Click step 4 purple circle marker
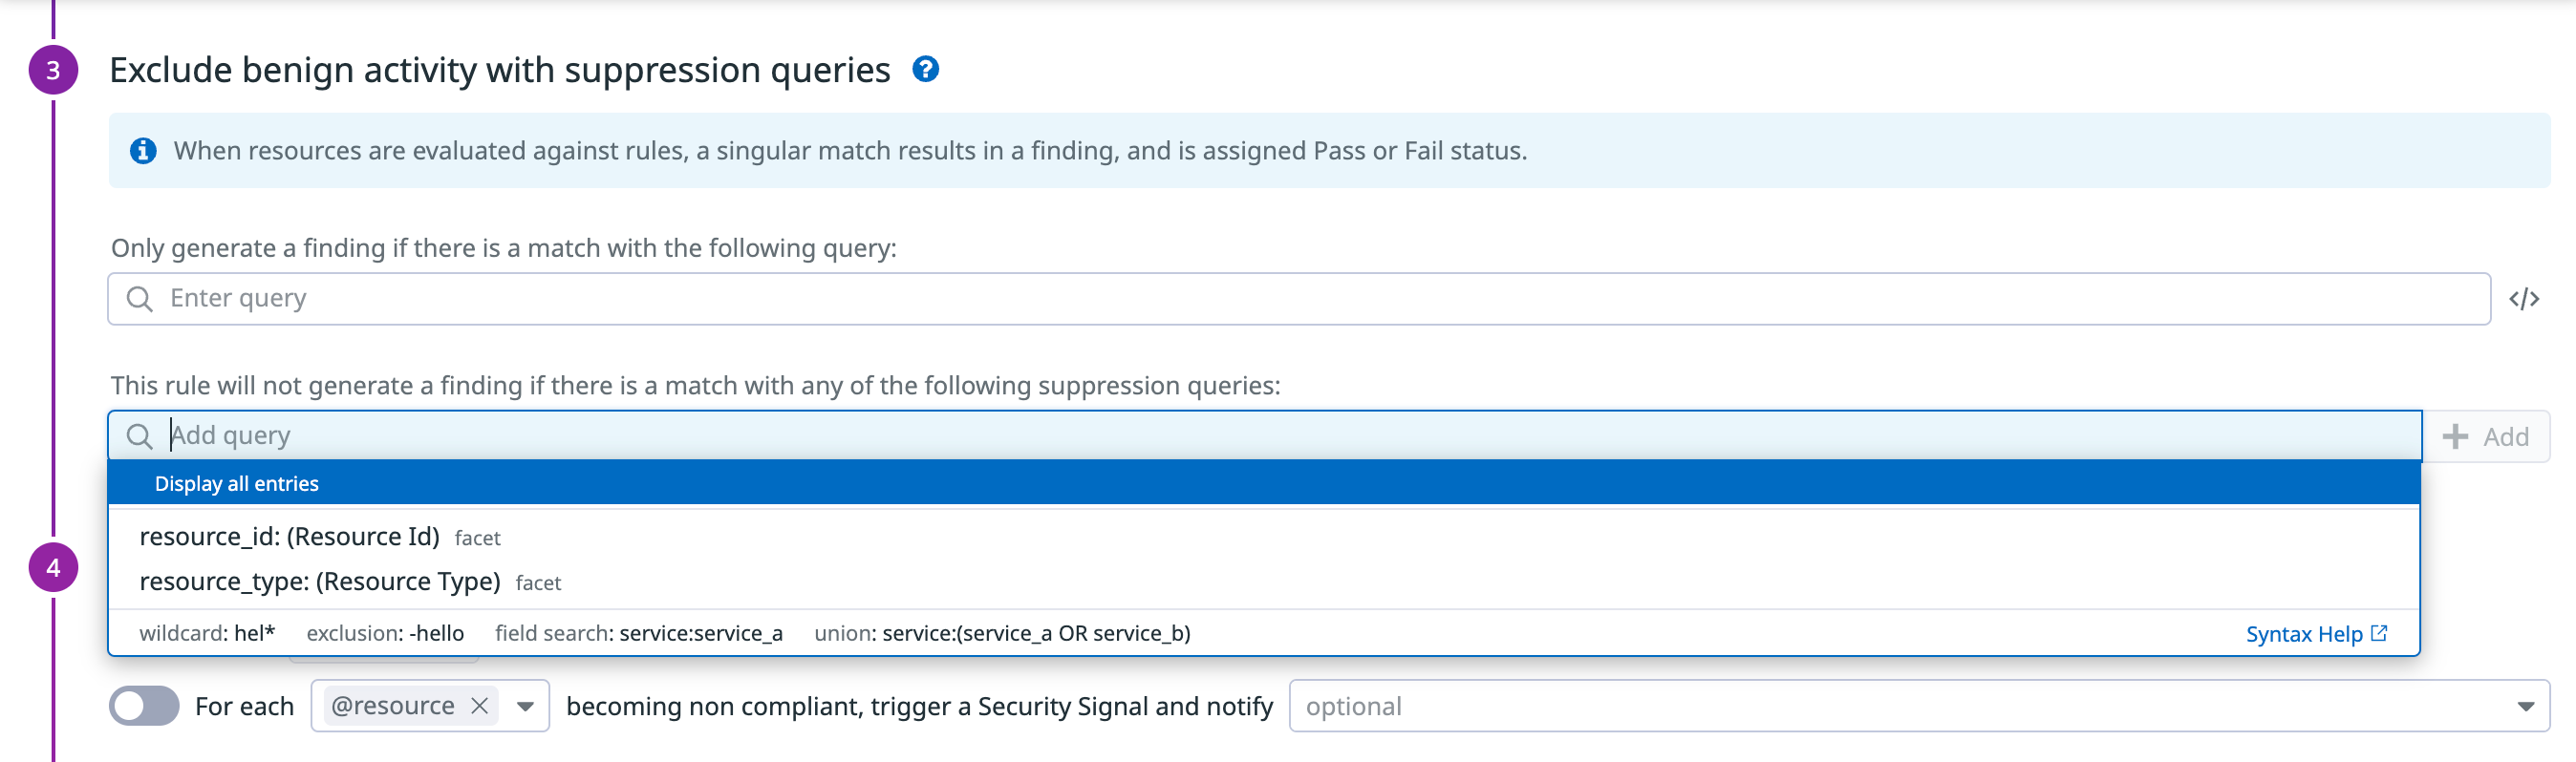The height and width of the screenshot is (762, 2576). (x=53, y=567)
